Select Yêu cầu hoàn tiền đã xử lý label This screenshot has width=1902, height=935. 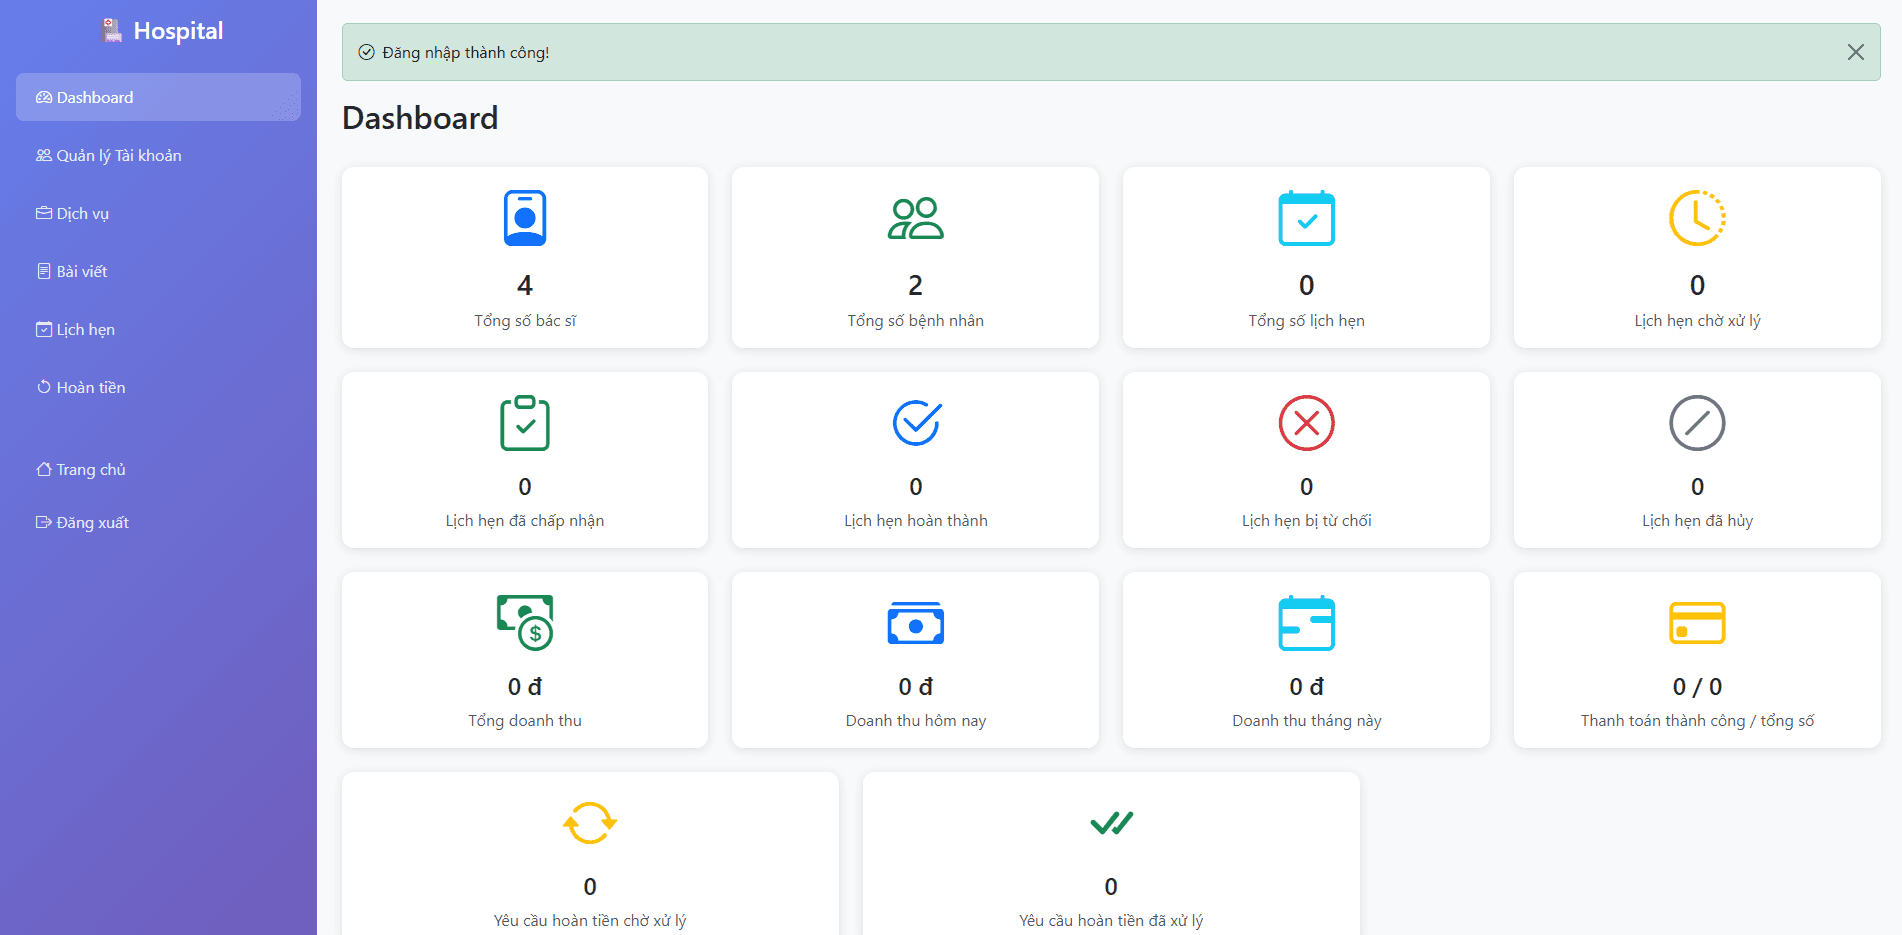1111,920
